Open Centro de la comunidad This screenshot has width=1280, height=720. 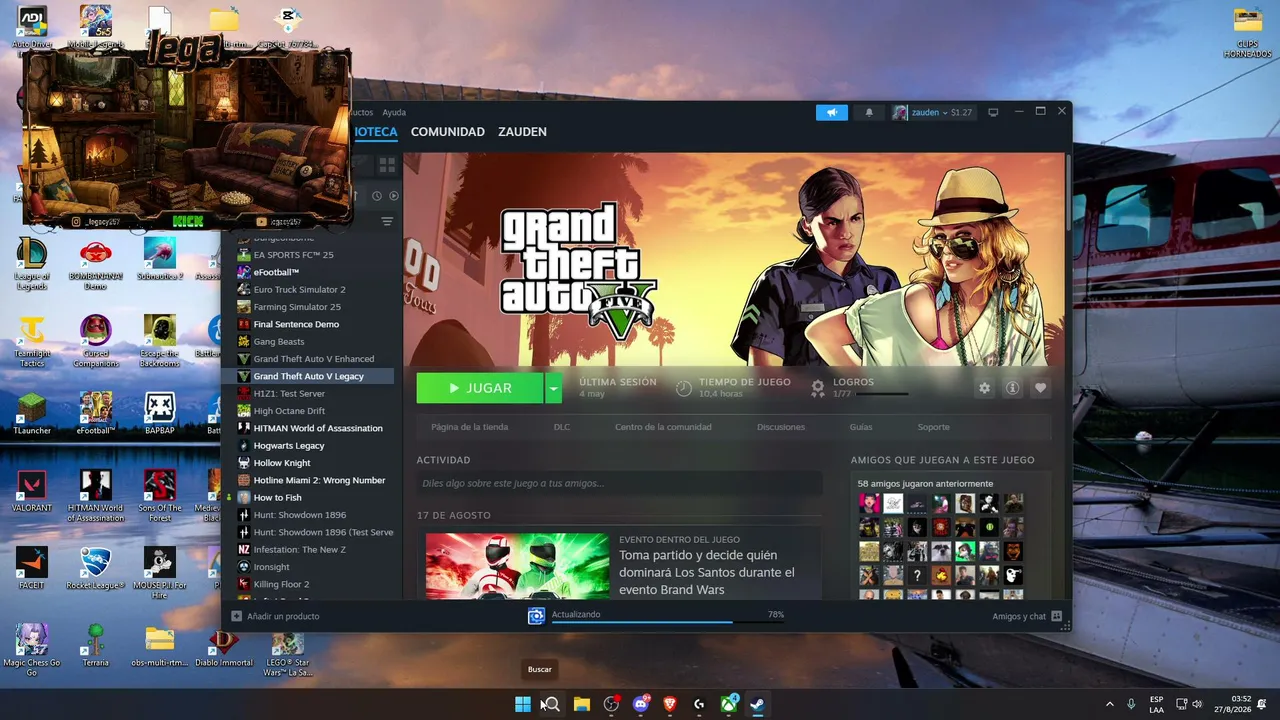[x=663, y=427]
